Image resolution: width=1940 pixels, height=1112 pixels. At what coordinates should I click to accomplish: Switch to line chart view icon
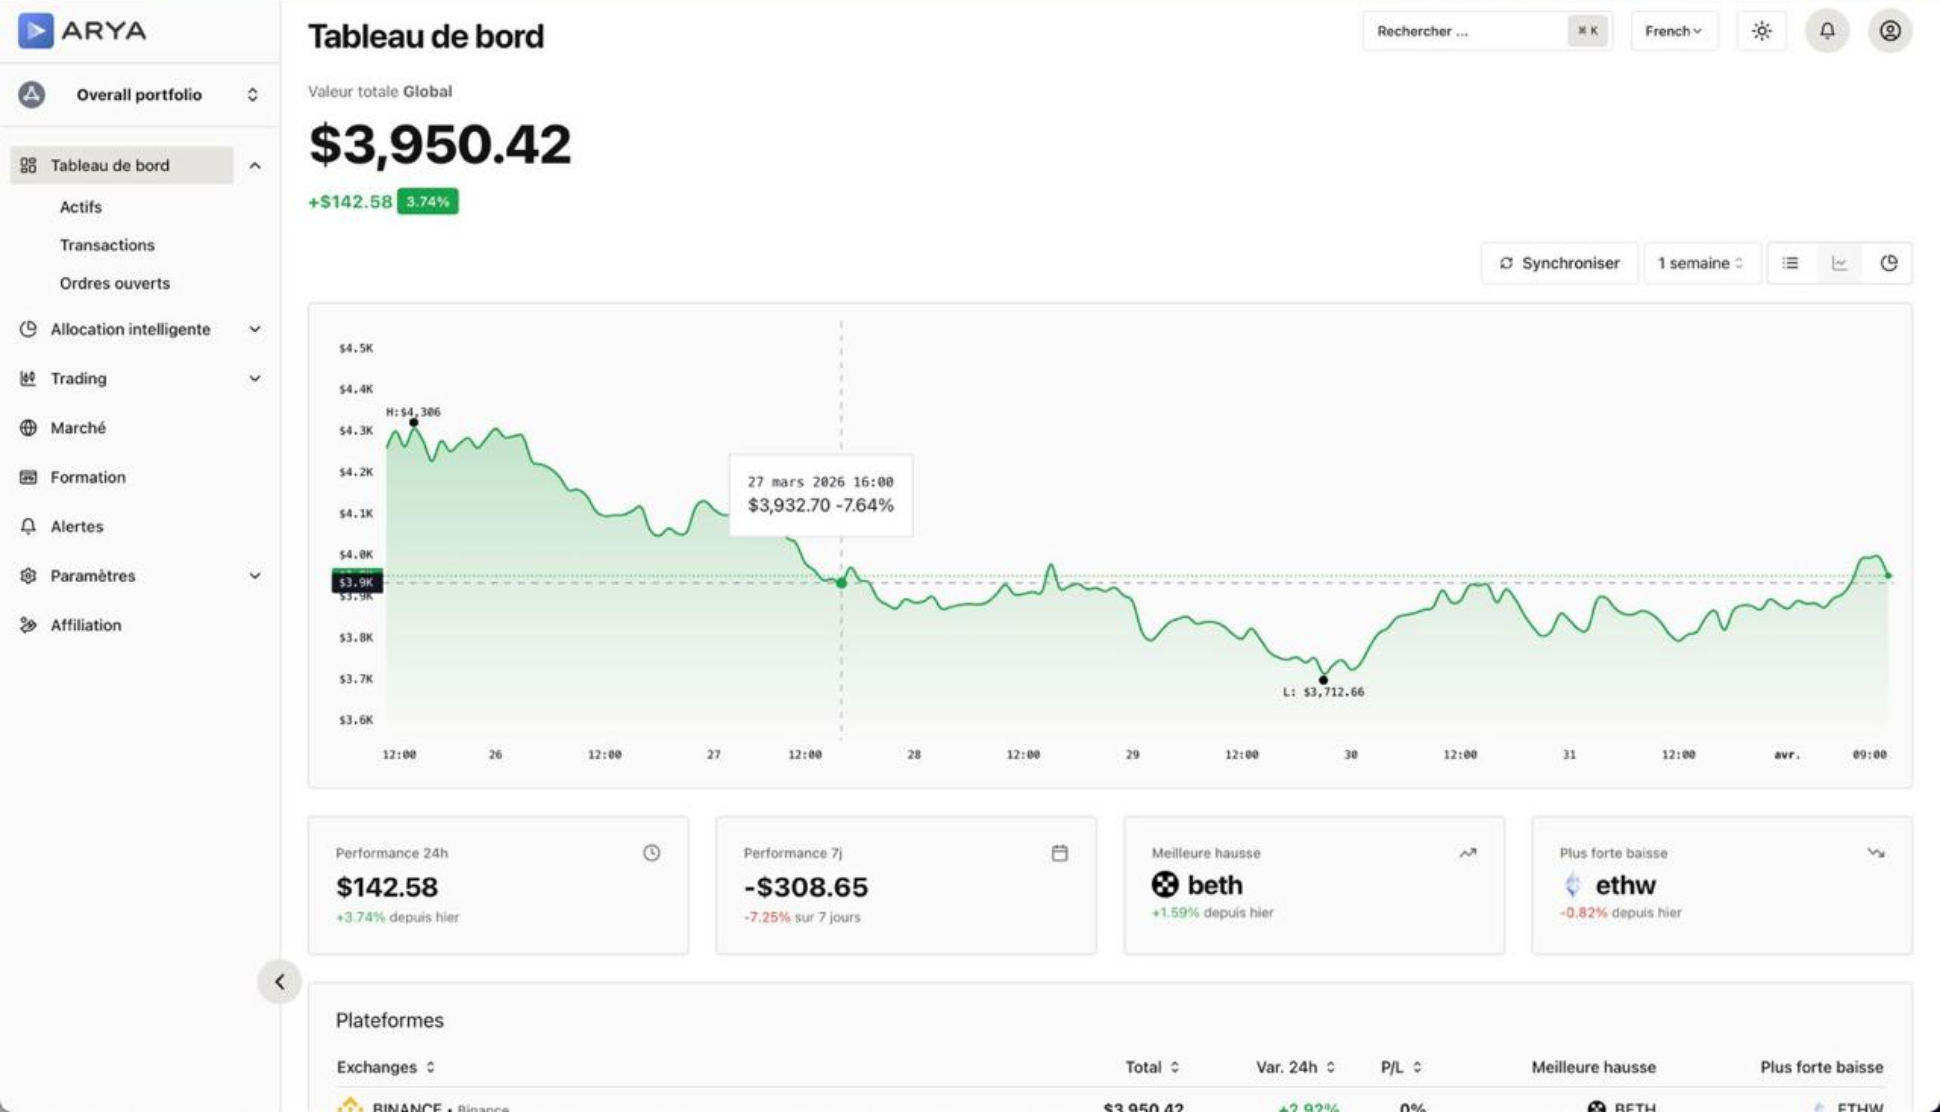1839,263
